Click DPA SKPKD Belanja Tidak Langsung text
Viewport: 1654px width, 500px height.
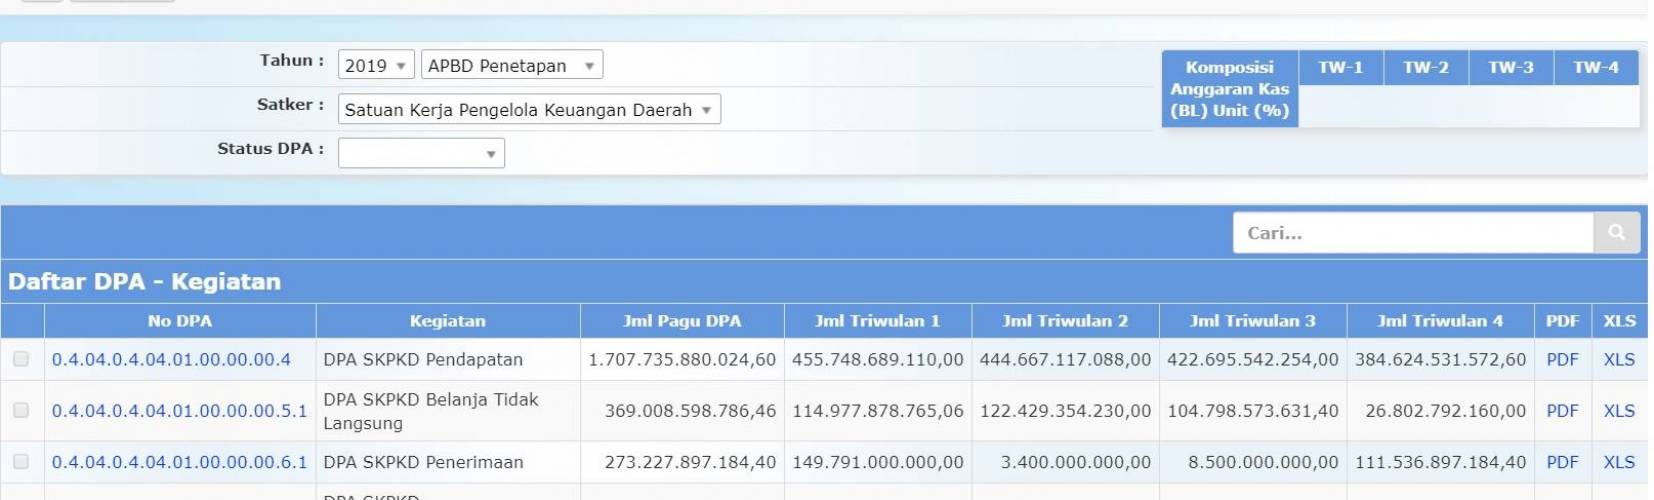[431, 411]
